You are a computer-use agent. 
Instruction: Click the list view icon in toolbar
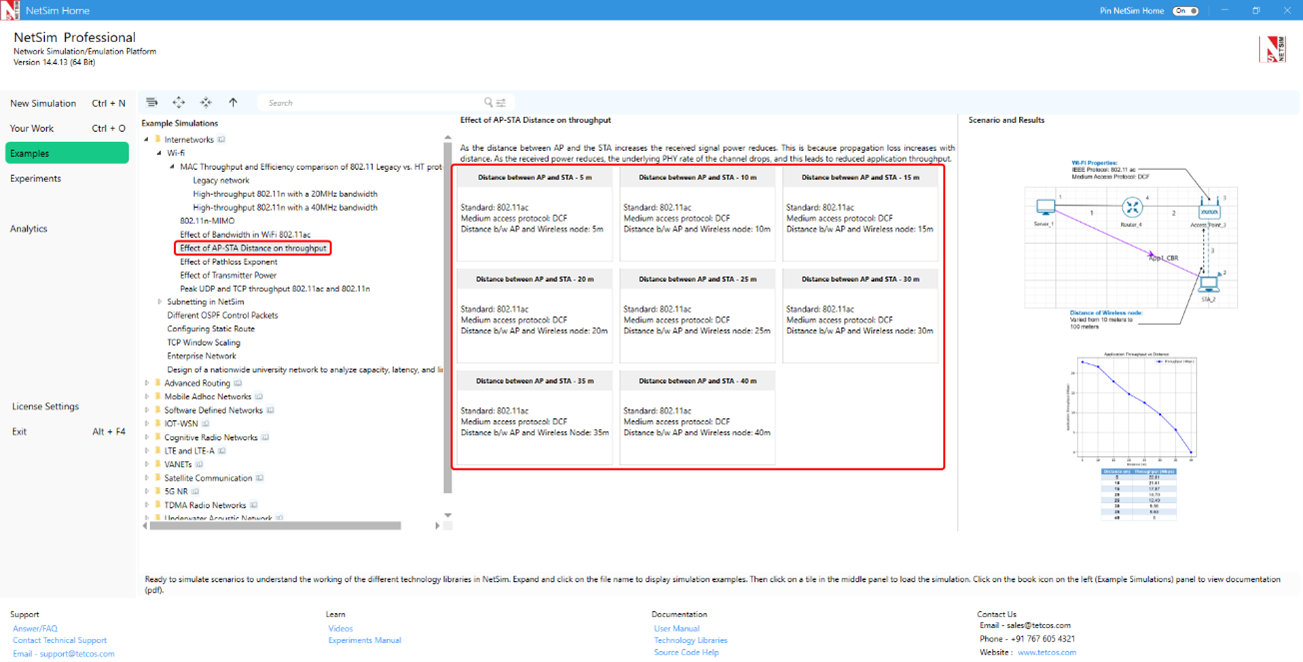(x=152, y=102)
